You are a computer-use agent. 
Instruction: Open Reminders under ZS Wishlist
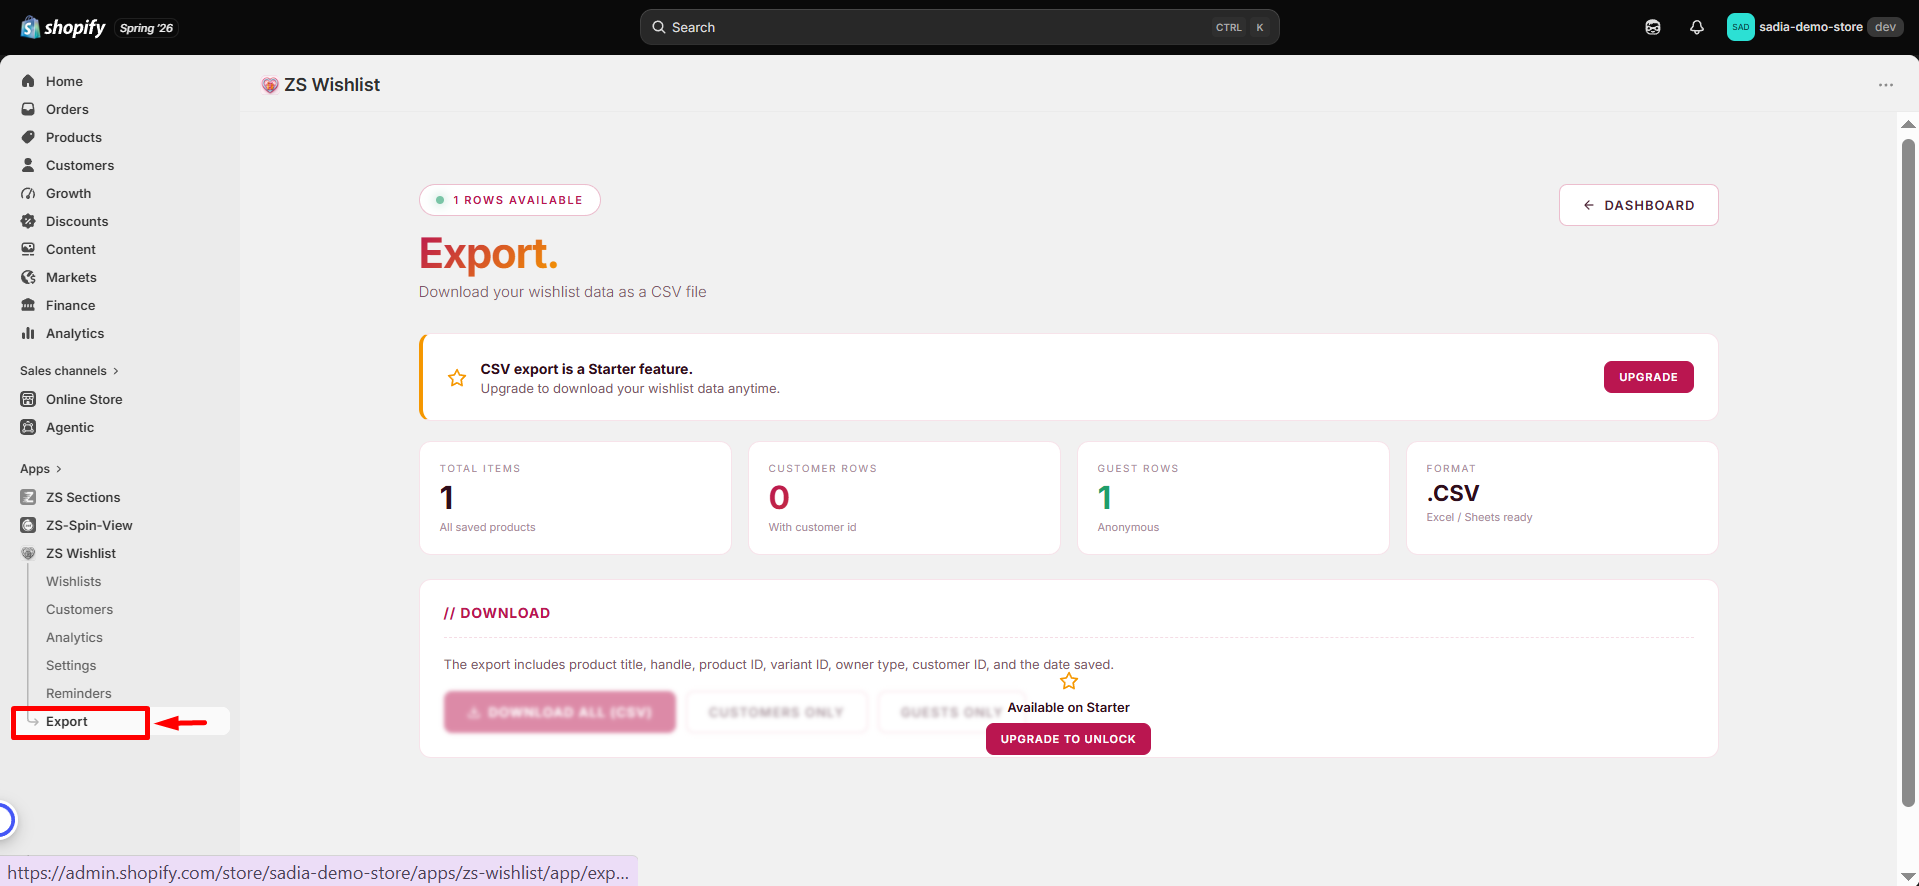click(78, 693)
